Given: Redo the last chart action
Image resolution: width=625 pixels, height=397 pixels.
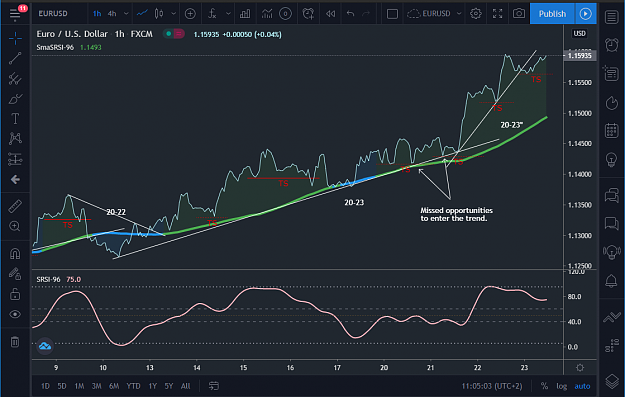Looking at the screenshot, I should 366,14.
